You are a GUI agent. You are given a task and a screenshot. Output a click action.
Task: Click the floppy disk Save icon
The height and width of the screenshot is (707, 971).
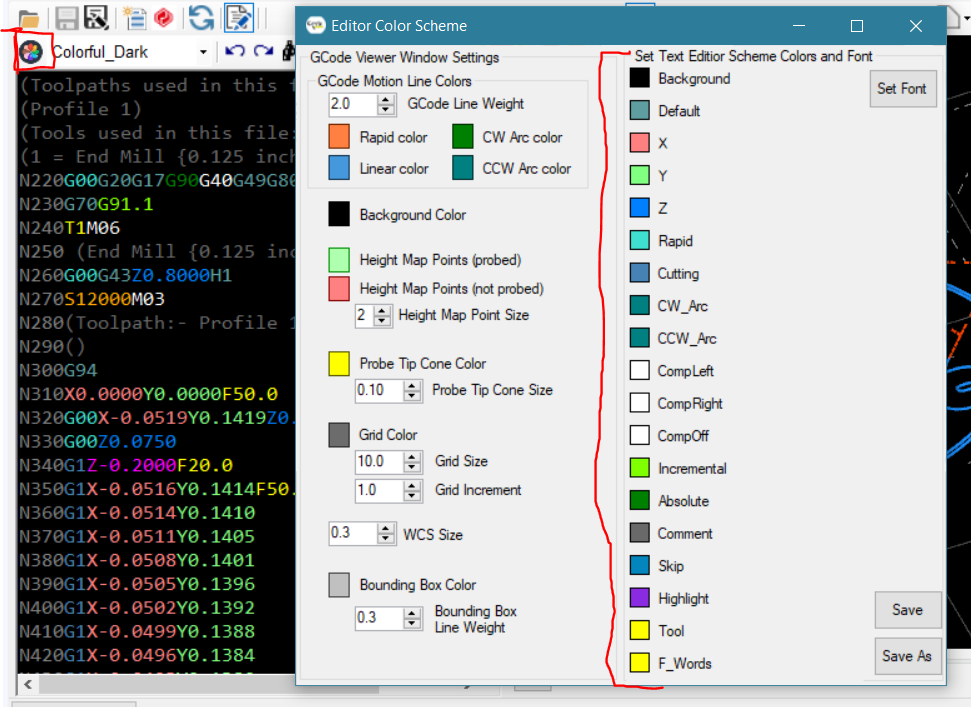[x=67, y=18]
